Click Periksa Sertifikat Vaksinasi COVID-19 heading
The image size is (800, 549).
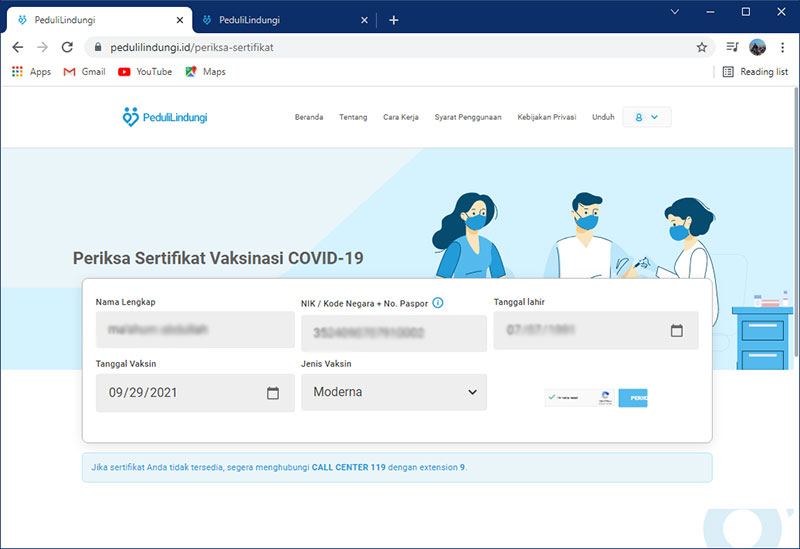point(218,258)
